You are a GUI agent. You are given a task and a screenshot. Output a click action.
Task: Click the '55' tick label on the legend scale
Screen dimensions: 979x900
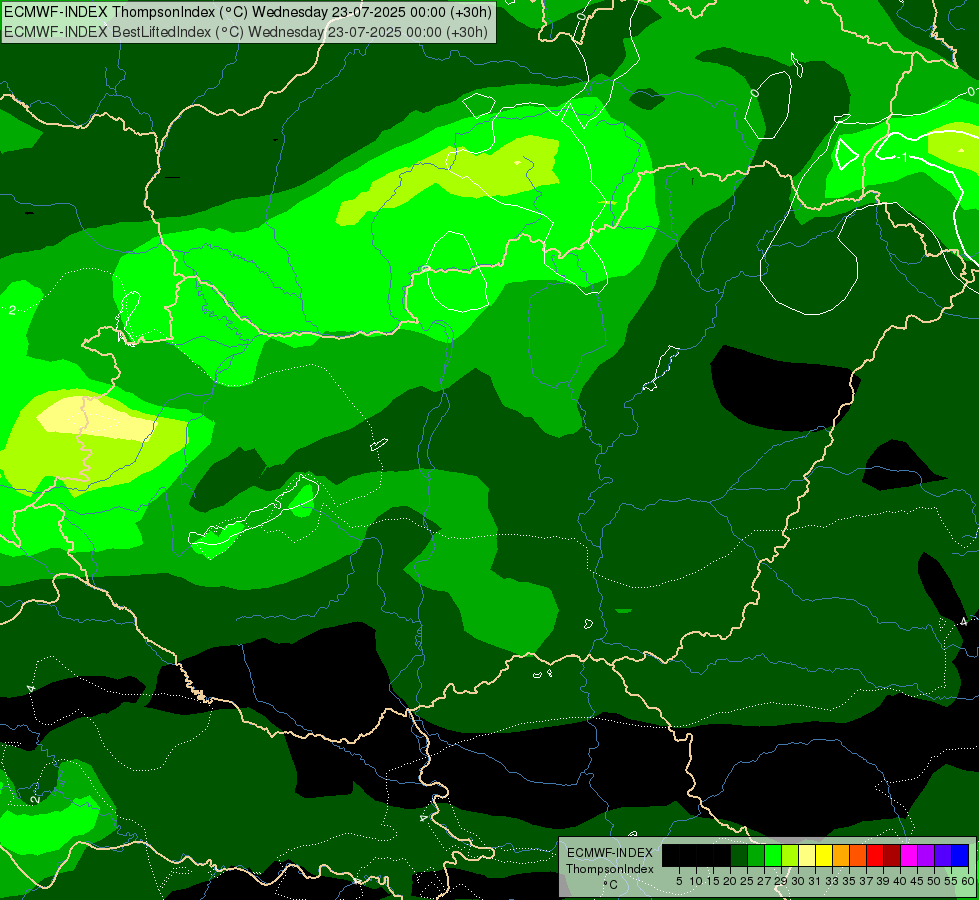[x=951, y=881]
